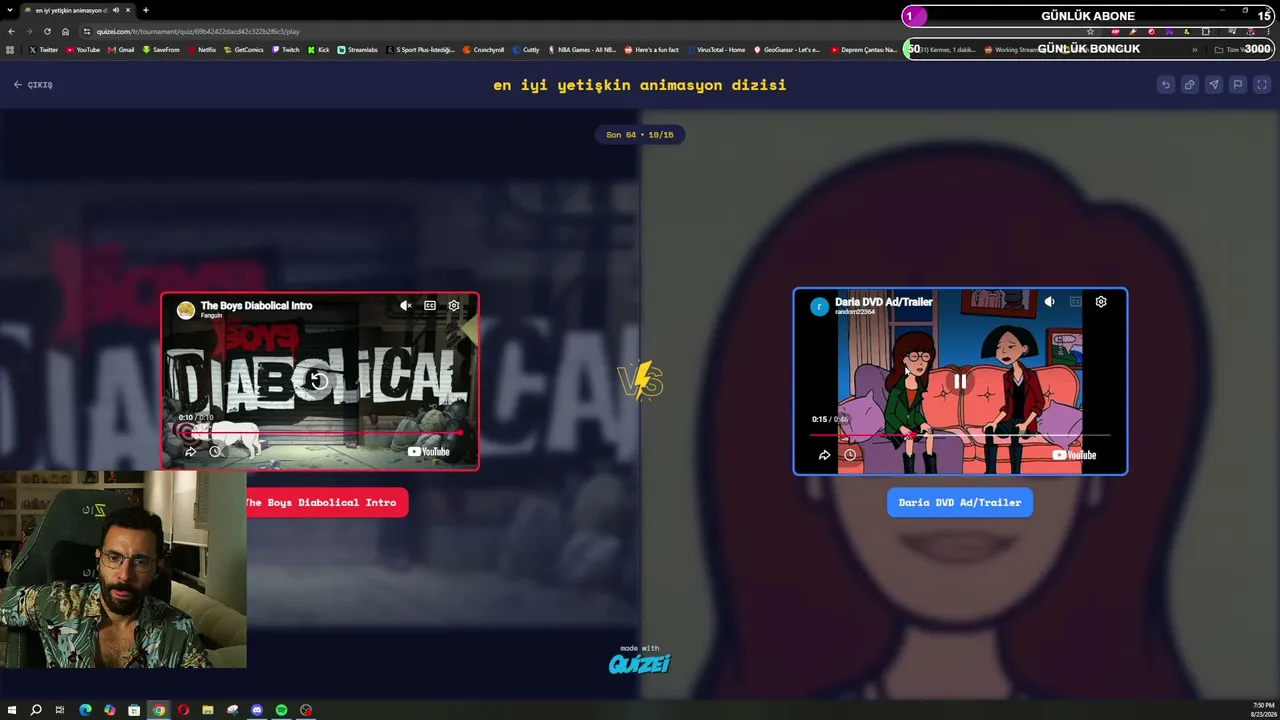Expand the tab search dropdown arrow
The height and width of the screenshot is (720, 1280).
(11, 10)
